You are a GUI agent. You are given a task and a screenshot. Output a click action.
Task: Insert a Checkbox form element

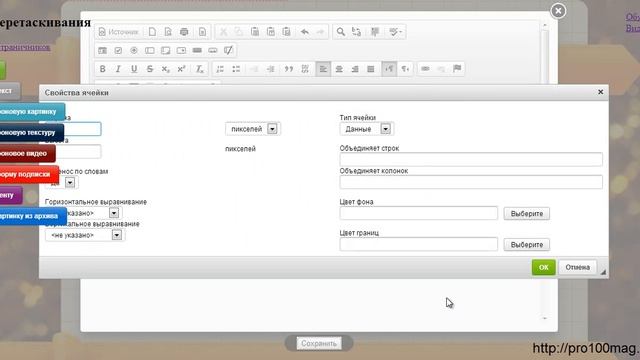[118, 50]
